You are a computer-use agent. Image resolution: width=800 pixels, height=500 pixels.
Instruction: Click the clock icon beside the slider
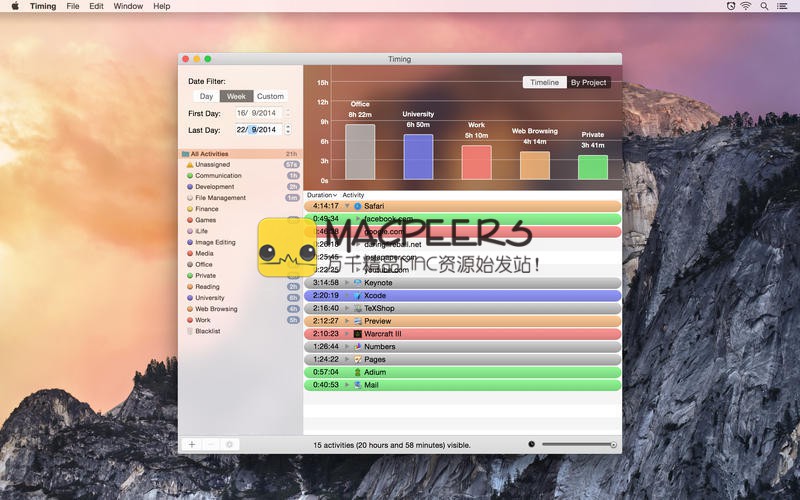coord(531,444)
